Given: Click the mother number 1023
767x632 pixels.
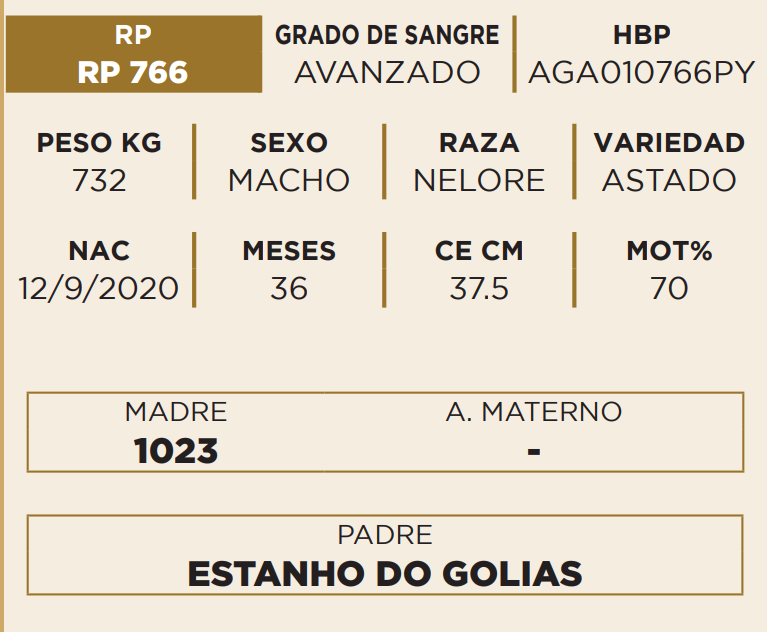Looking at the screenshot, I should (176, 451).
